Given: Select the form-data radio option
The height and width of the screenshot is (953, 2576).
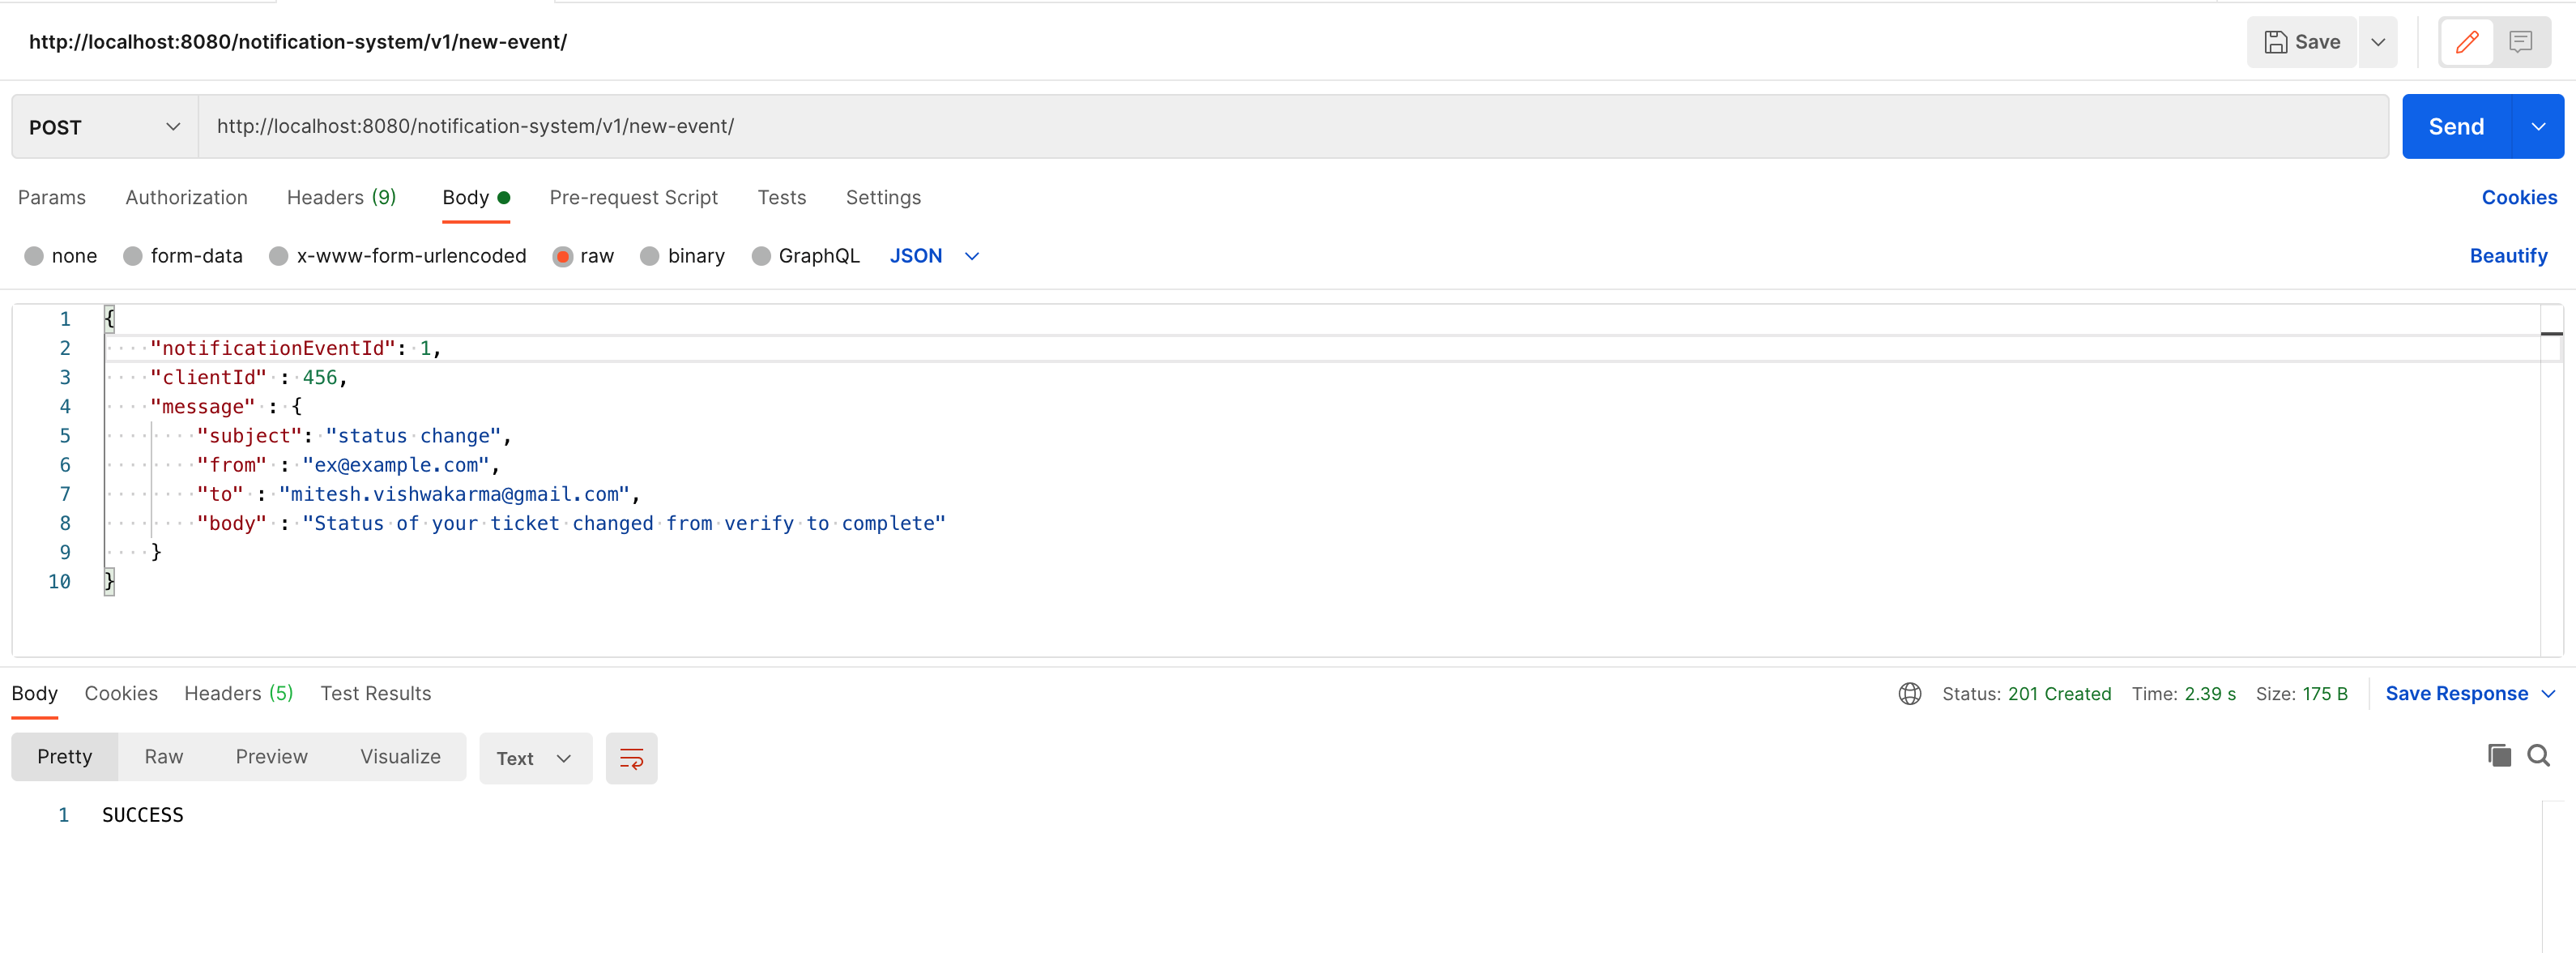Looking at the screenshot, I should click(133, 256).
